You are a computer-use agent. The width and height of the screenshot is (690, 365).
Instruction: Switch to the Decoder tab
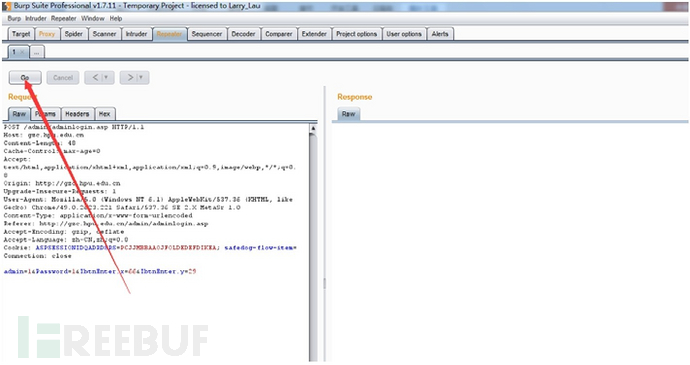click(243, 34)
